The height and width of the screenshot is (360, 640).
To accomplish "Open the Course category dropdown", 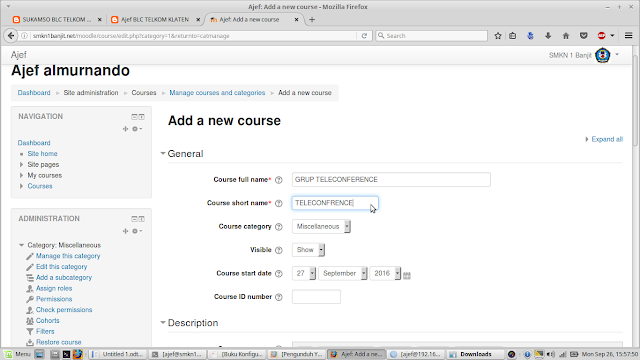I will [321, 227].
